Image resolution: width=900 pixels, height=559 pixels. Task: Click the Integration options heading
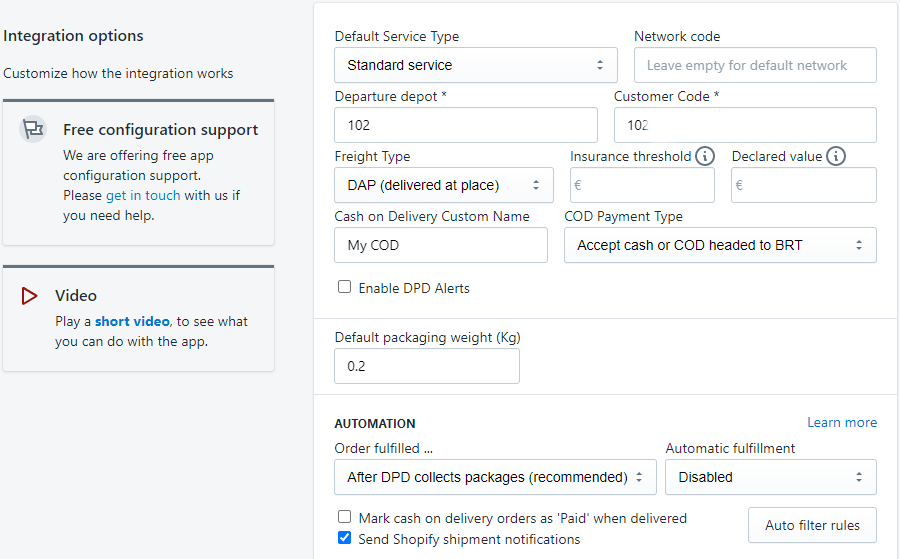(x=73, y=36)
